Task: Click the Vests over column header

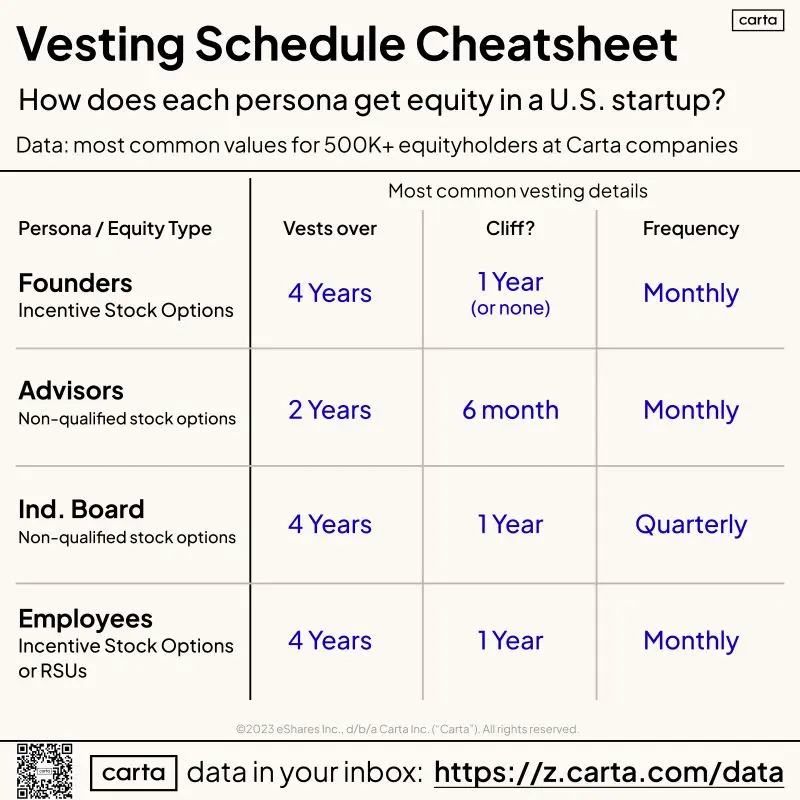Action: [330, 228]
